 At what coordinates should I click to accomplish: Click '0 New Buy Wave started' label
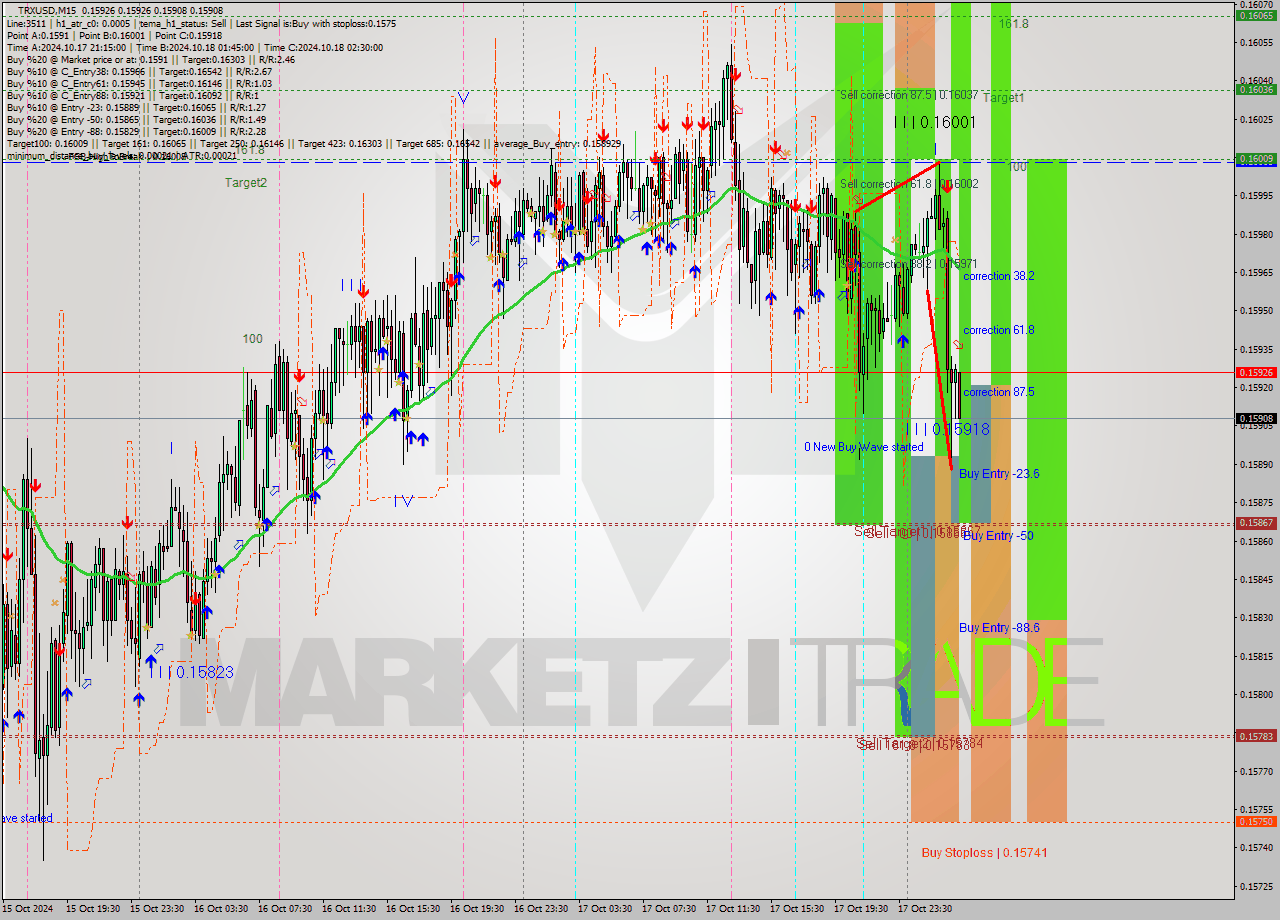click(864, 447)
